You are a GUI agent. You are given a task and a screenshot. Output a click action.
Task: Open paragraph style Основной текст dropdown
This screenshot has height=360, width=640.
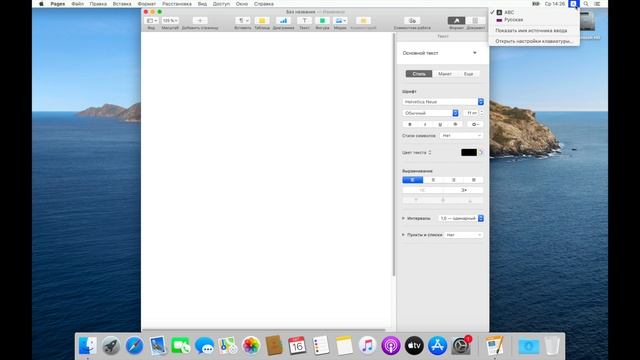442,53
